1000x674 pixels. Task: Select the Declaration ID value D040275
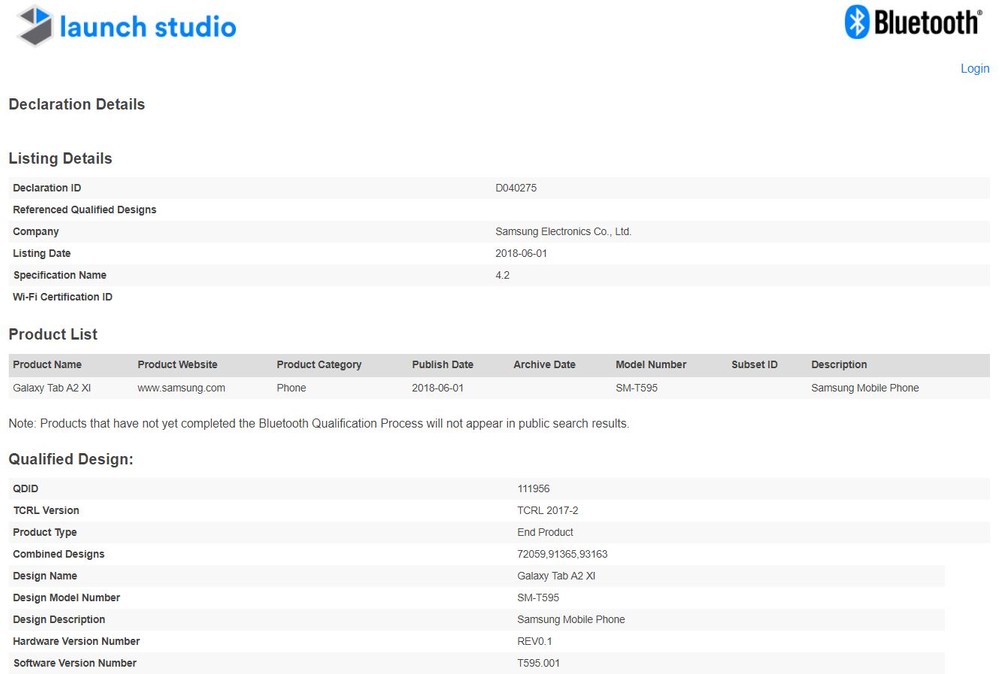pyautogui.click(x=516, y=188)
